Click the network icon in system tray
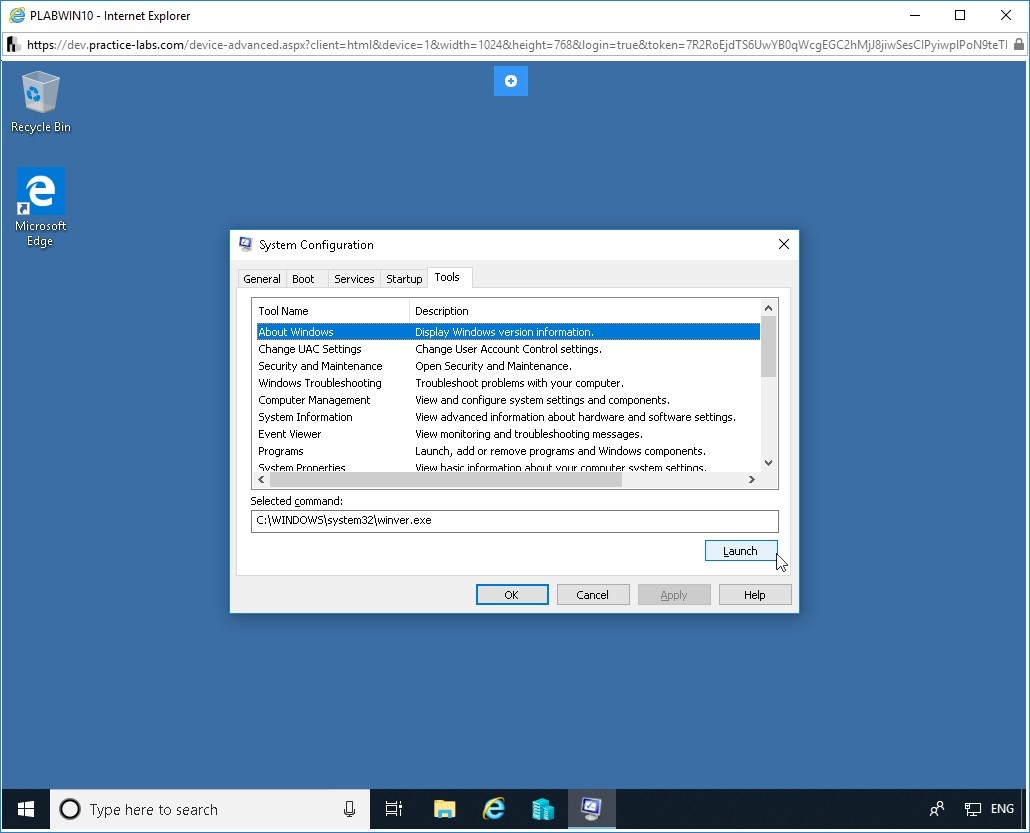 (972, 809)
